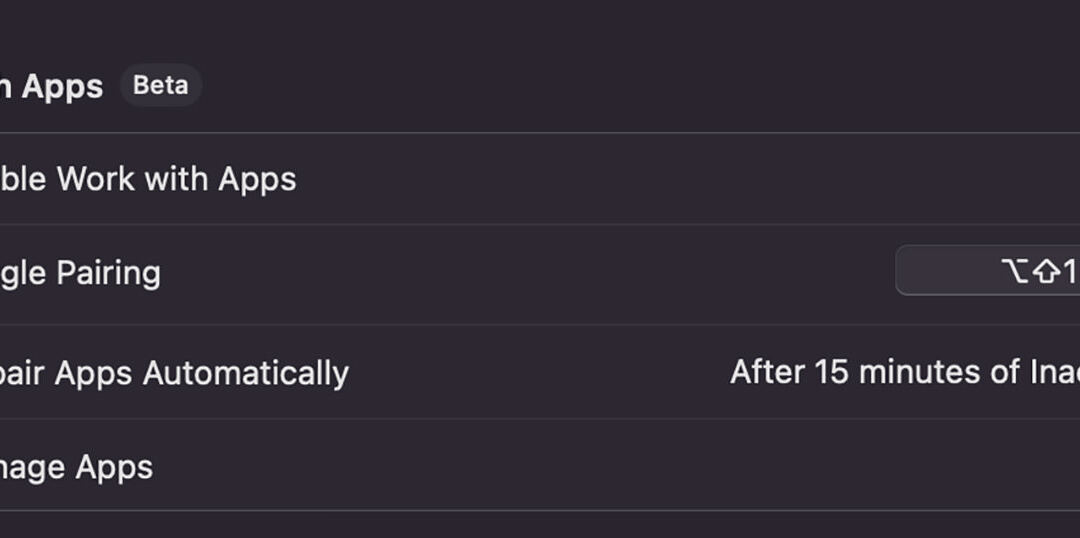Viewport: 1080px width, 538px height.
Task: Click the Enable Work with Apps label
Action: coord(148,179)
